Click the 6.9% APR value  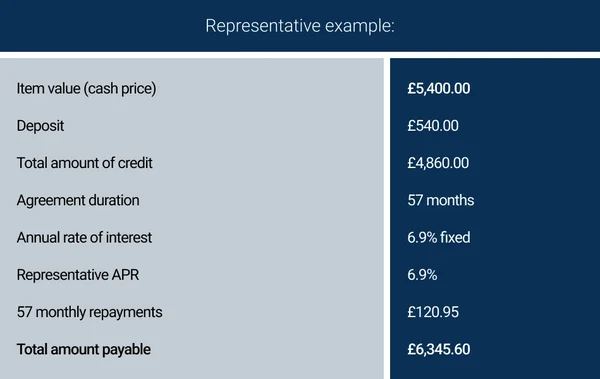coord(422,275)
